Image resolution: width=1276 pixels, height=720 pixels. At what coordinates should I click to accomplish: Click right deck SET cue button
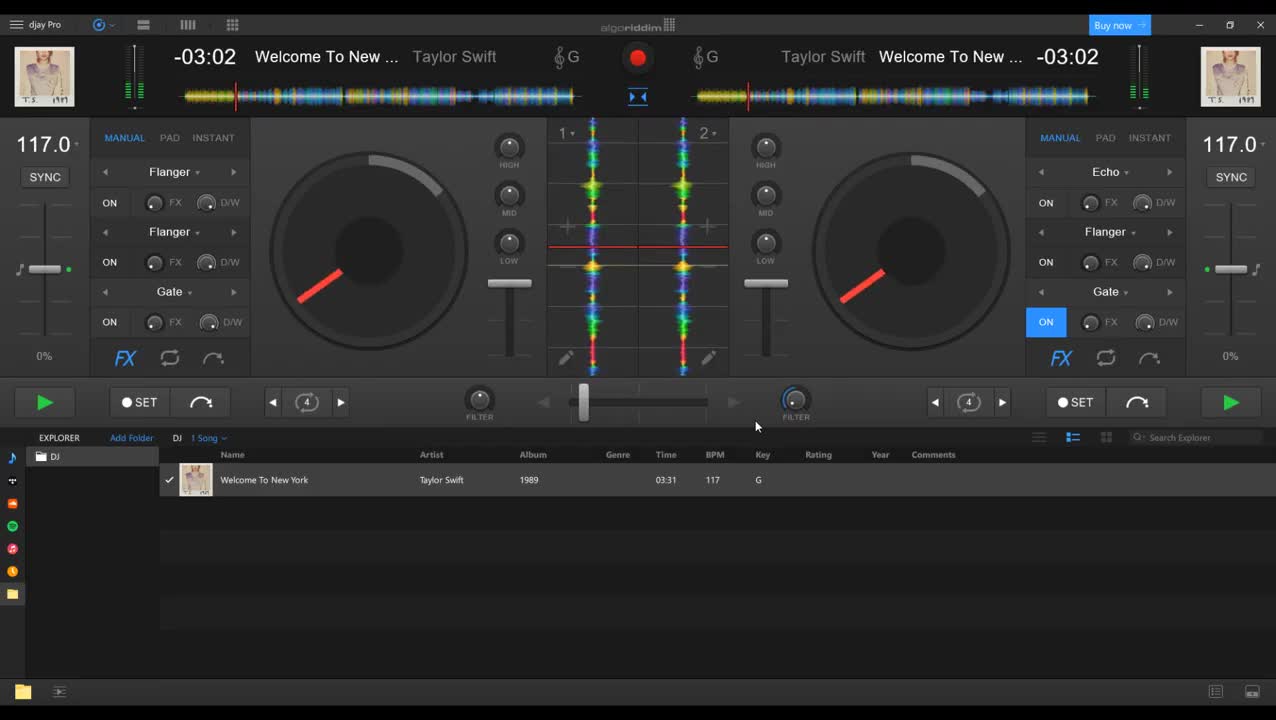click(x=1076, y=402)
